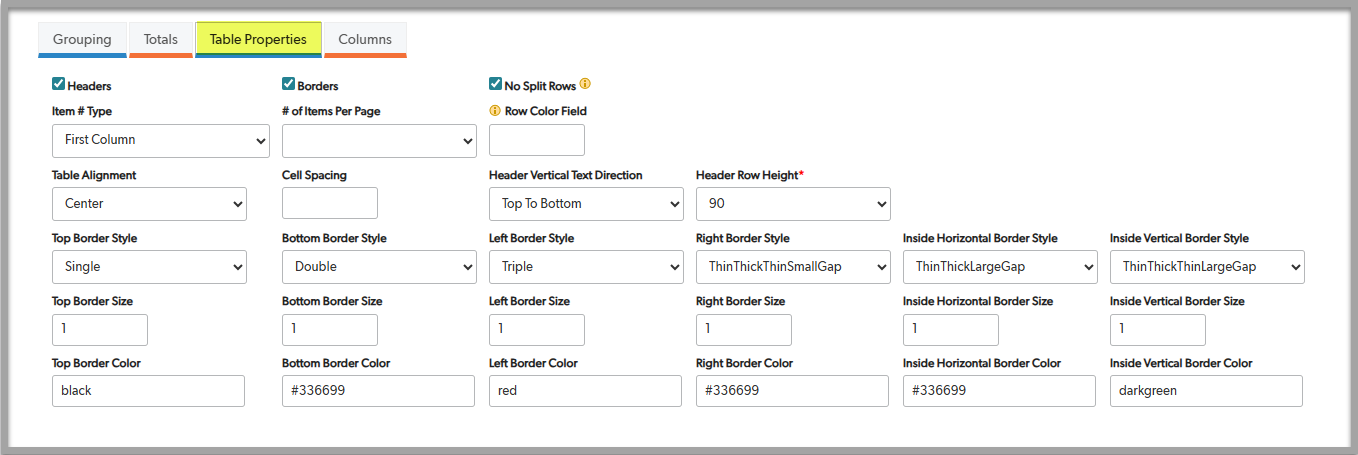Screen dimensions: 1358x455
Task: Open the Totals tab
Action: [x=161, y=39]
